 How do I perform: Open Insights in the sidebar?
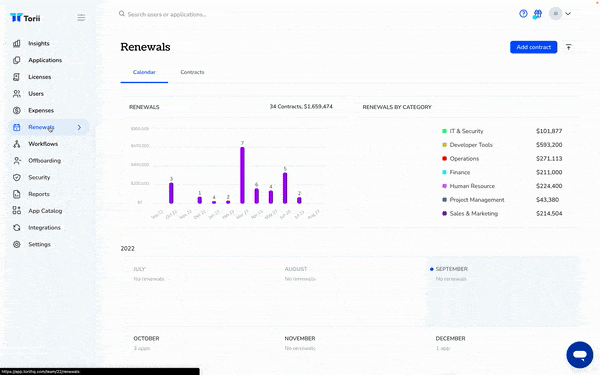pos(39,43)
